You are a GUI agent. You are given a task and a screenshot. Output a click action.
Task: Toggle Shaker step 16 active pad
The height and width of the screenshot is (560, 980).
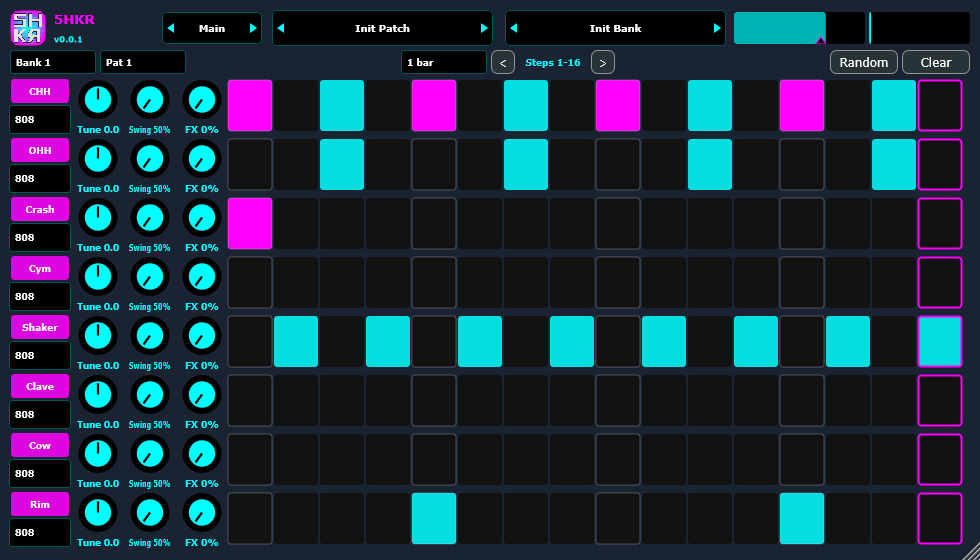pyautogui.click(x=939, y=341)
